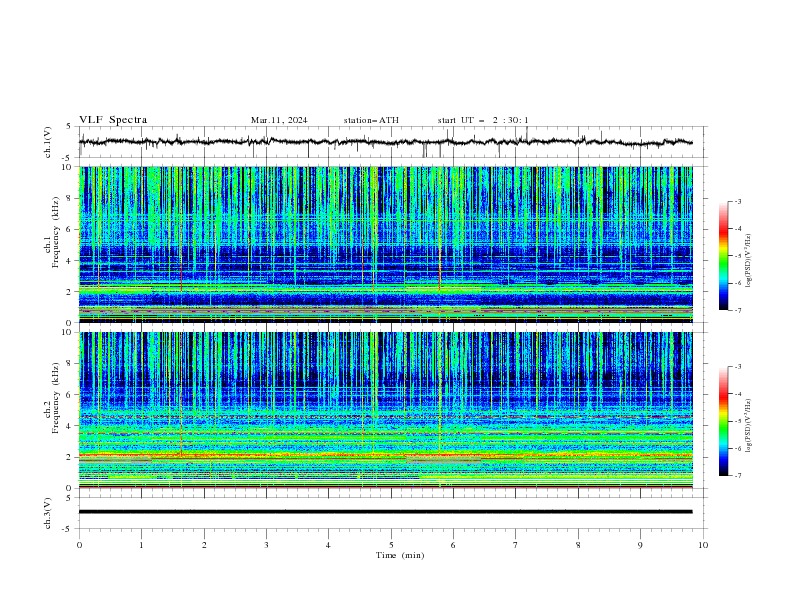Click the lower PSD color bar
The image size is (792, 612).
(x=724, y=421)
